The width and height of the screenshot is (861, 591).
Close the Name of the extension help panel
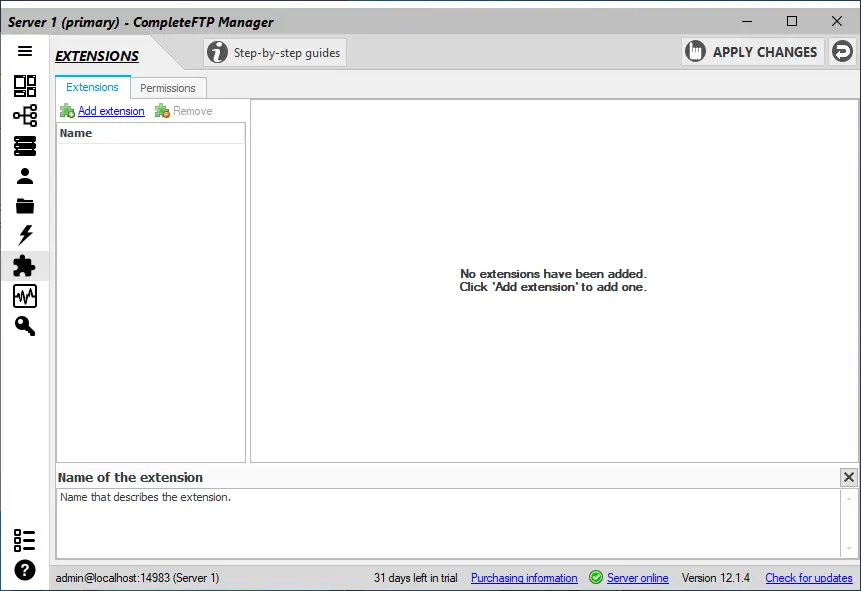tap(848, 477)
